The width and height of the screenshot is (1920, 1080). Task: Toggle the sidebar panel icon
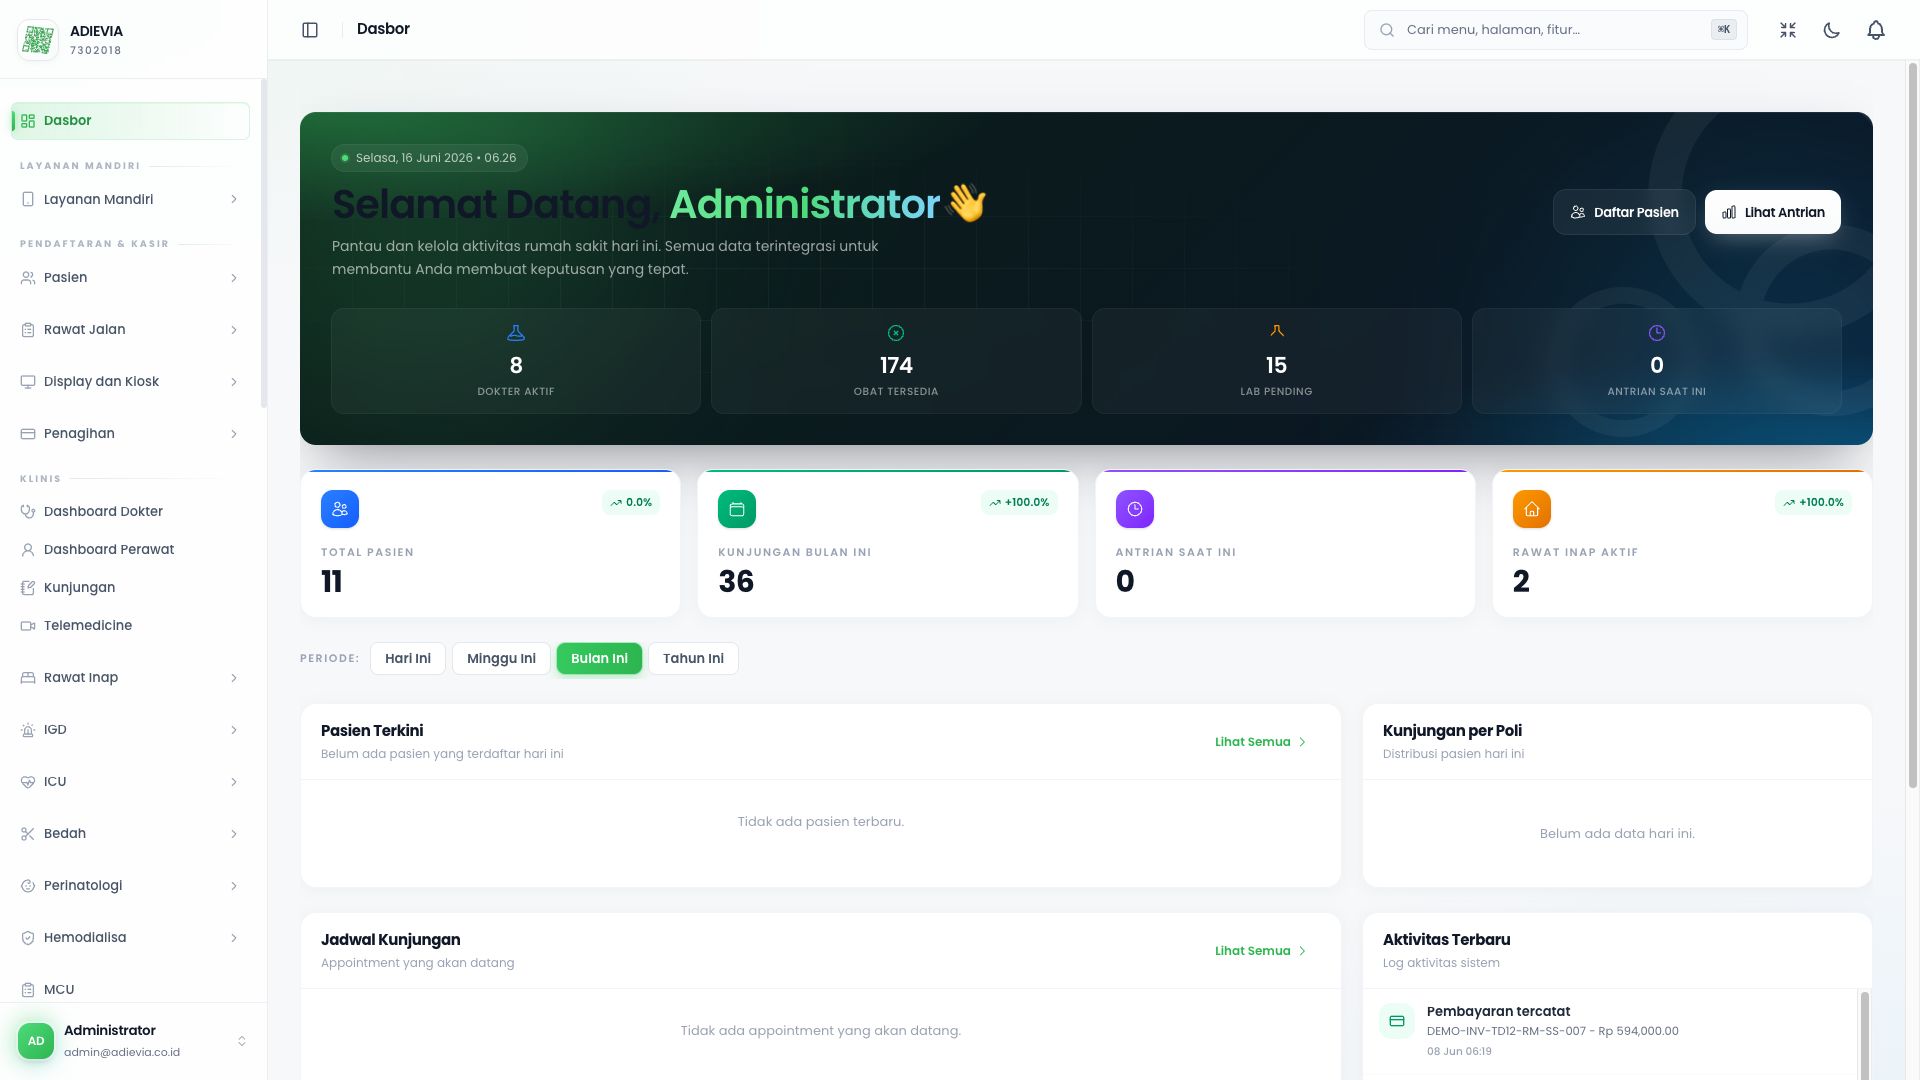click(x=310, y=30)
